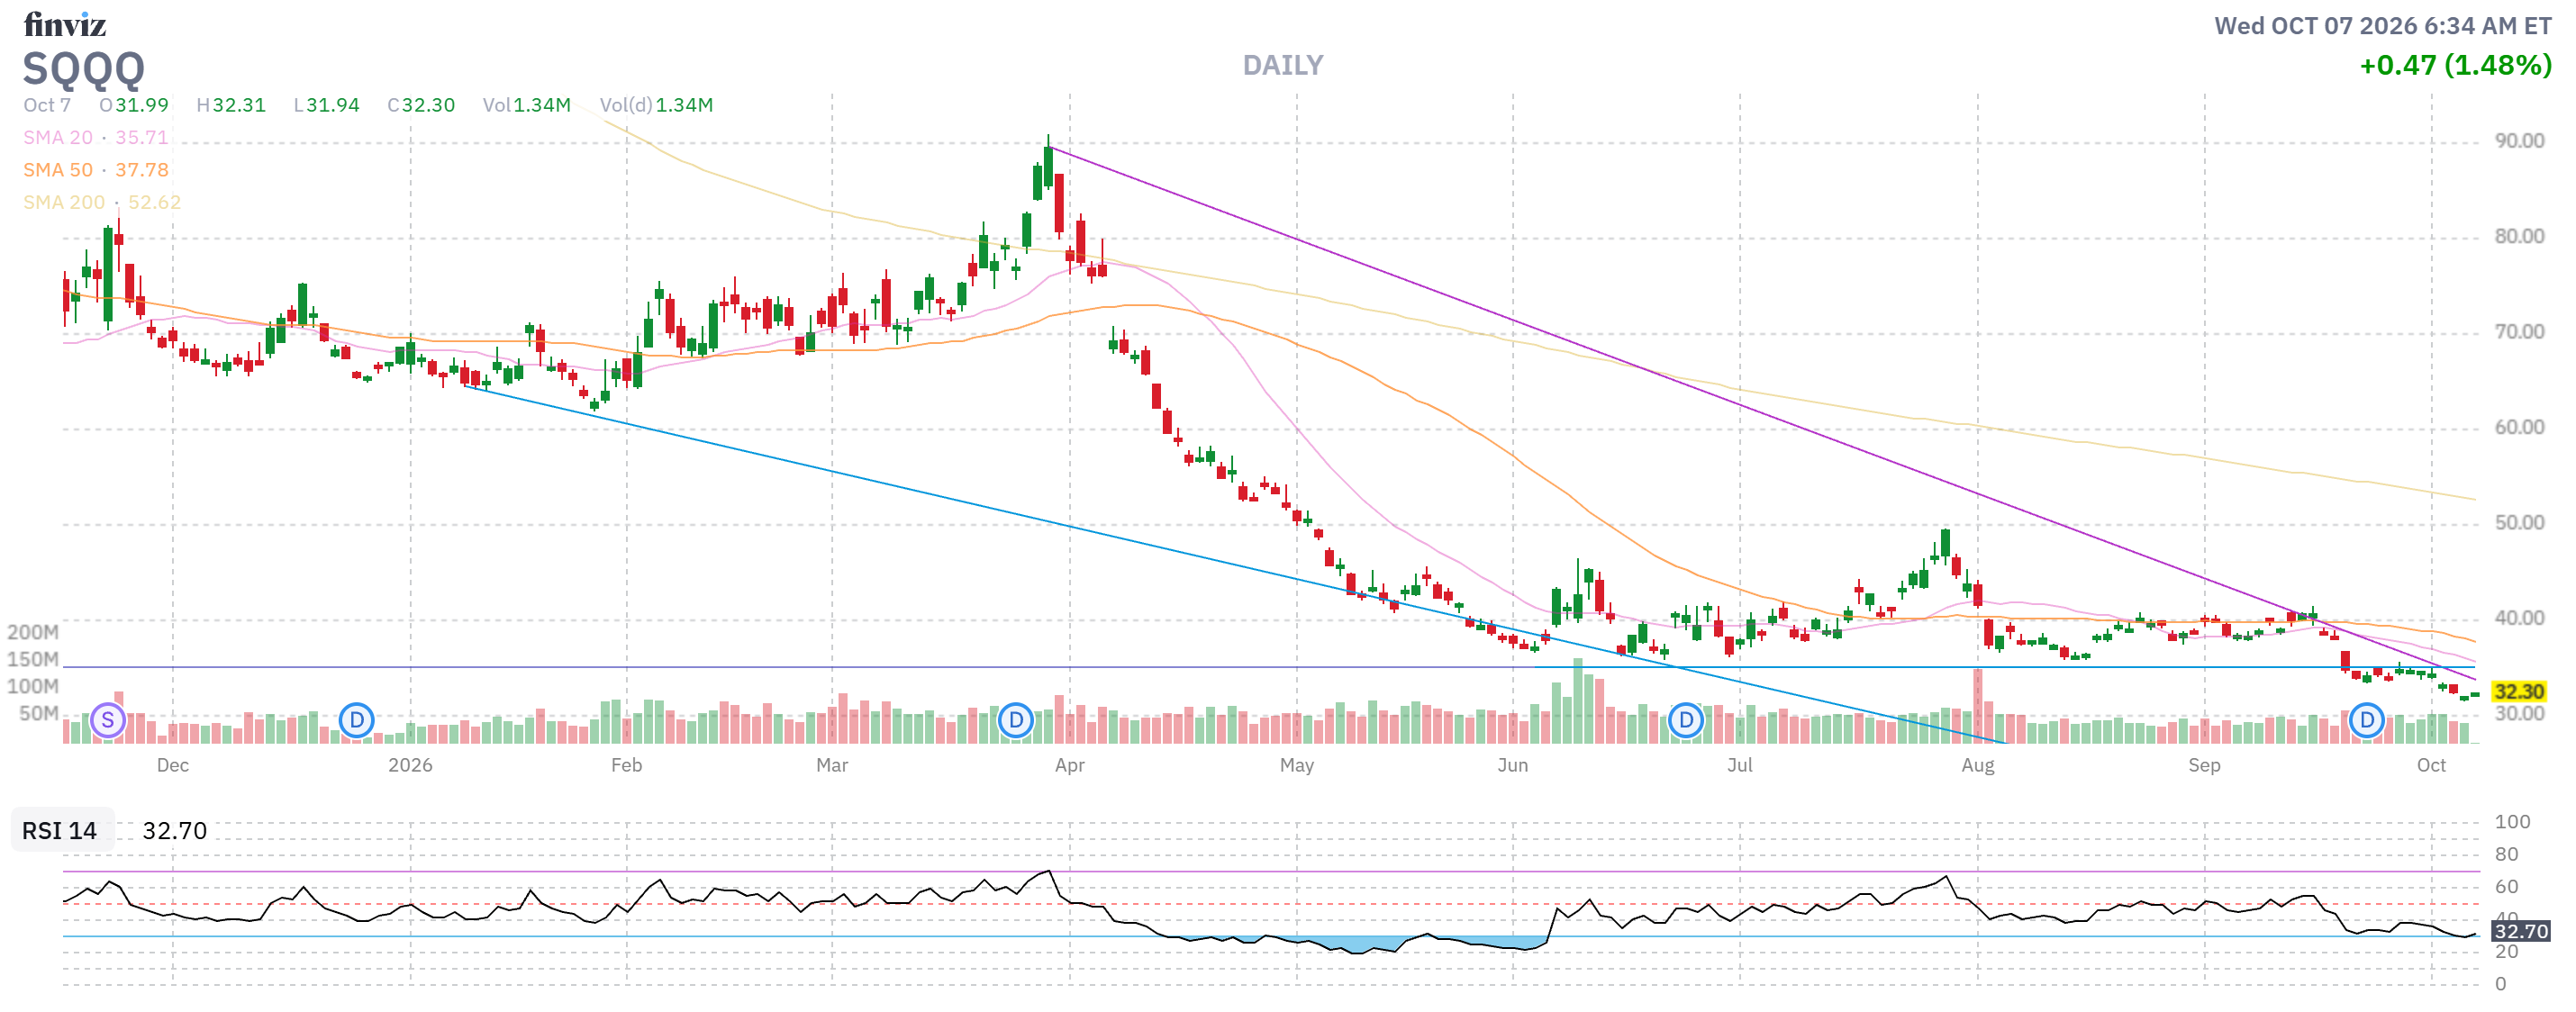Toggle the SMA 50 legend entry
The width and height of the screenshot is (2576, 1012).
[96, 170]
